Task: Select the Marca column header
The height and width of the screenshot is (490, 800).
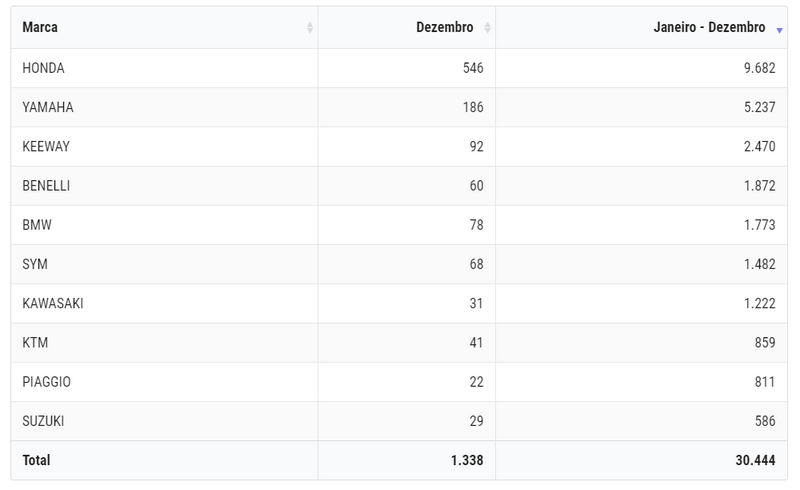Action: [x=40, y=27]
